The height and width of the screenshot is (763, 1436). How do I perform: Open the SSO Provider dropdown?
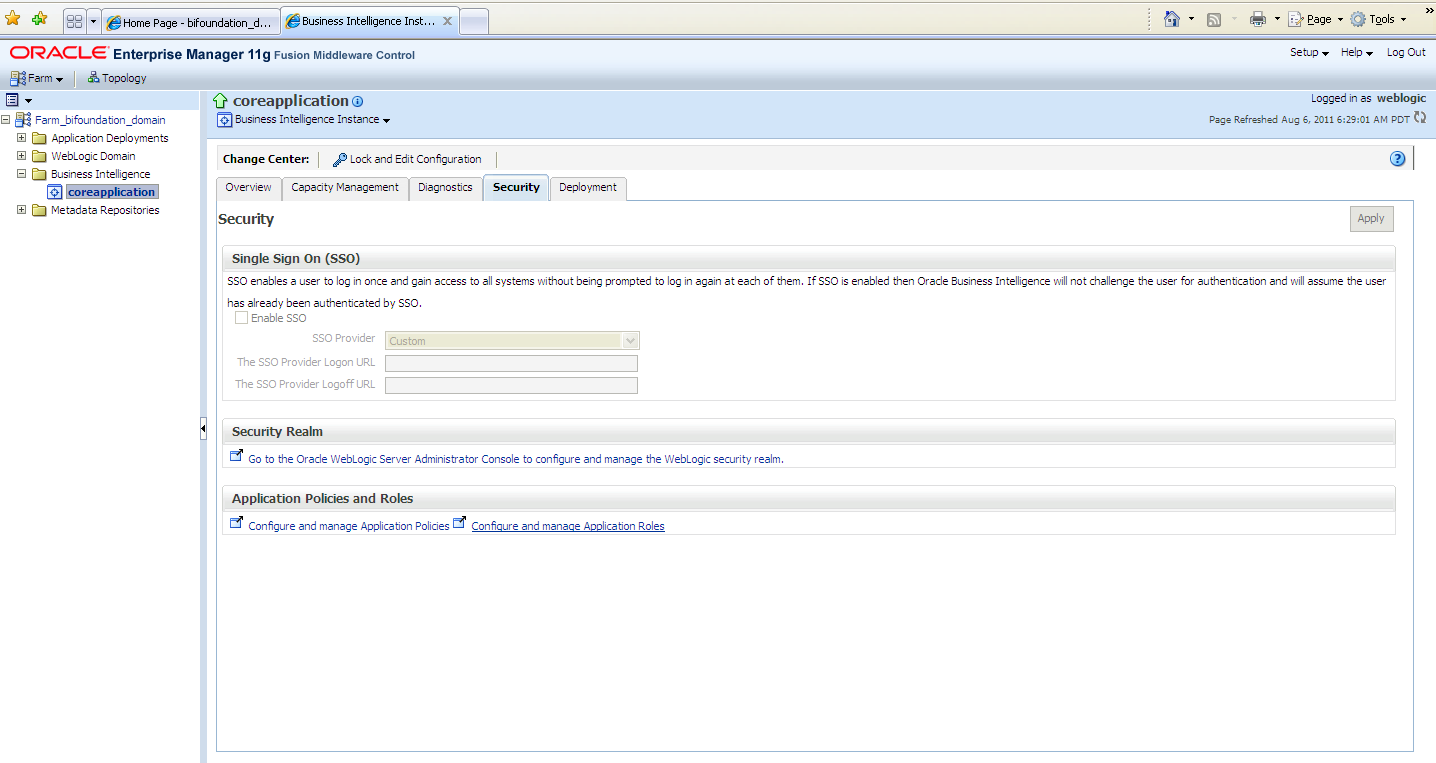(629, 341)
